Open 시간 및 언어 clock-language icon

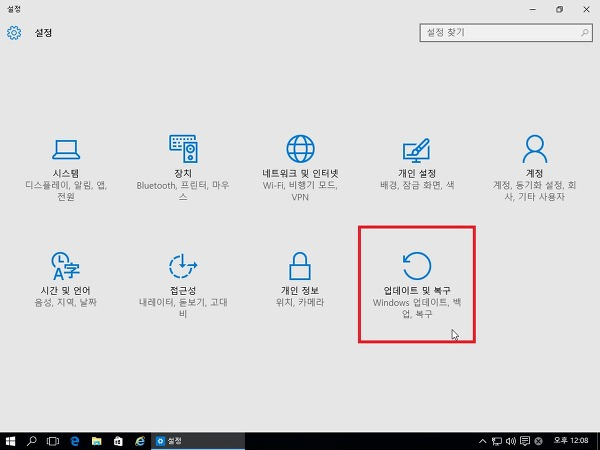[66, 266]
